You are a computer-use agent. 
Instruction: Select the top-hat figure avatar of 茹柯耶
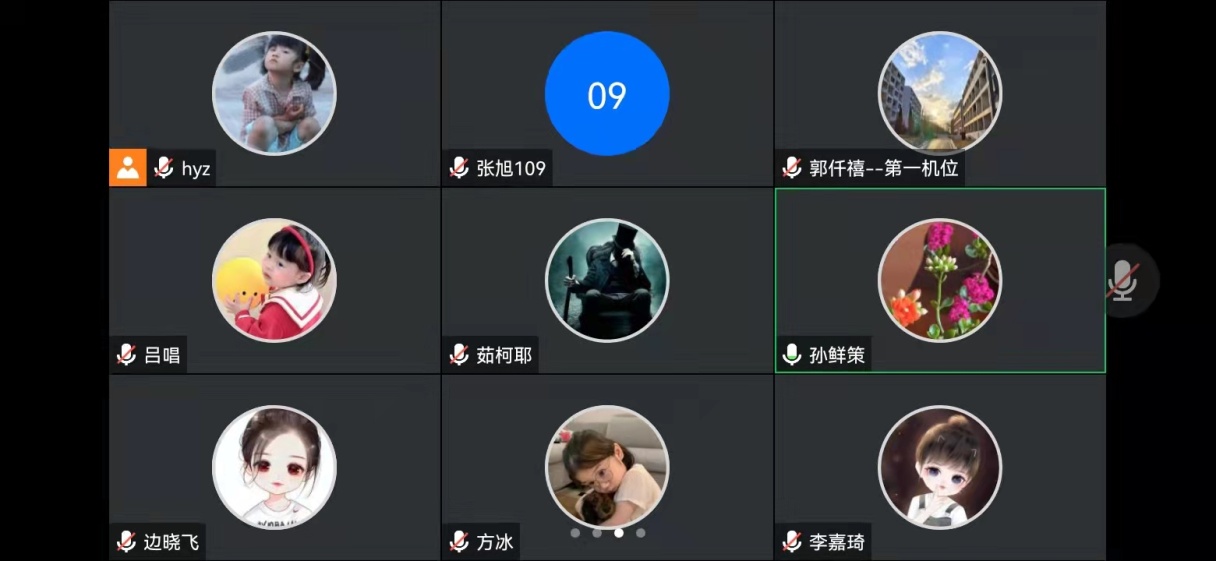click(607, 281)
